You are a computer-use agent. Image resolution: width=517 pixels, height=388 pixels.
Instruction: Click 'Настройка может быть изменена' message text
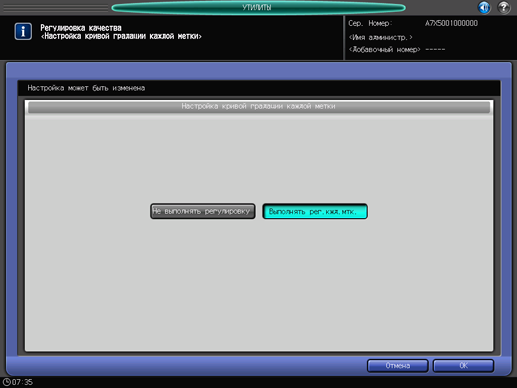pos(86,88)
